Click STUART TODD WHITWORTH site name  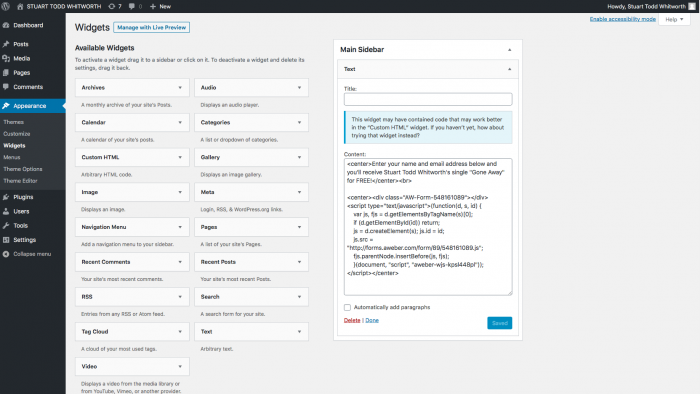[x=64, y=6]
